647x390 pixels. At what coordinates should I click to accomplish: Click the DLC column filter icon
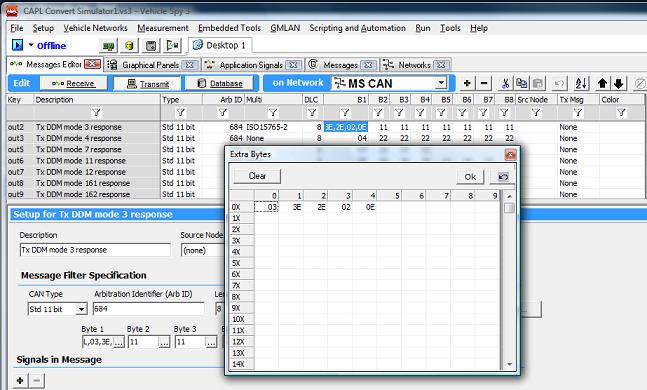tap(312, 112)
